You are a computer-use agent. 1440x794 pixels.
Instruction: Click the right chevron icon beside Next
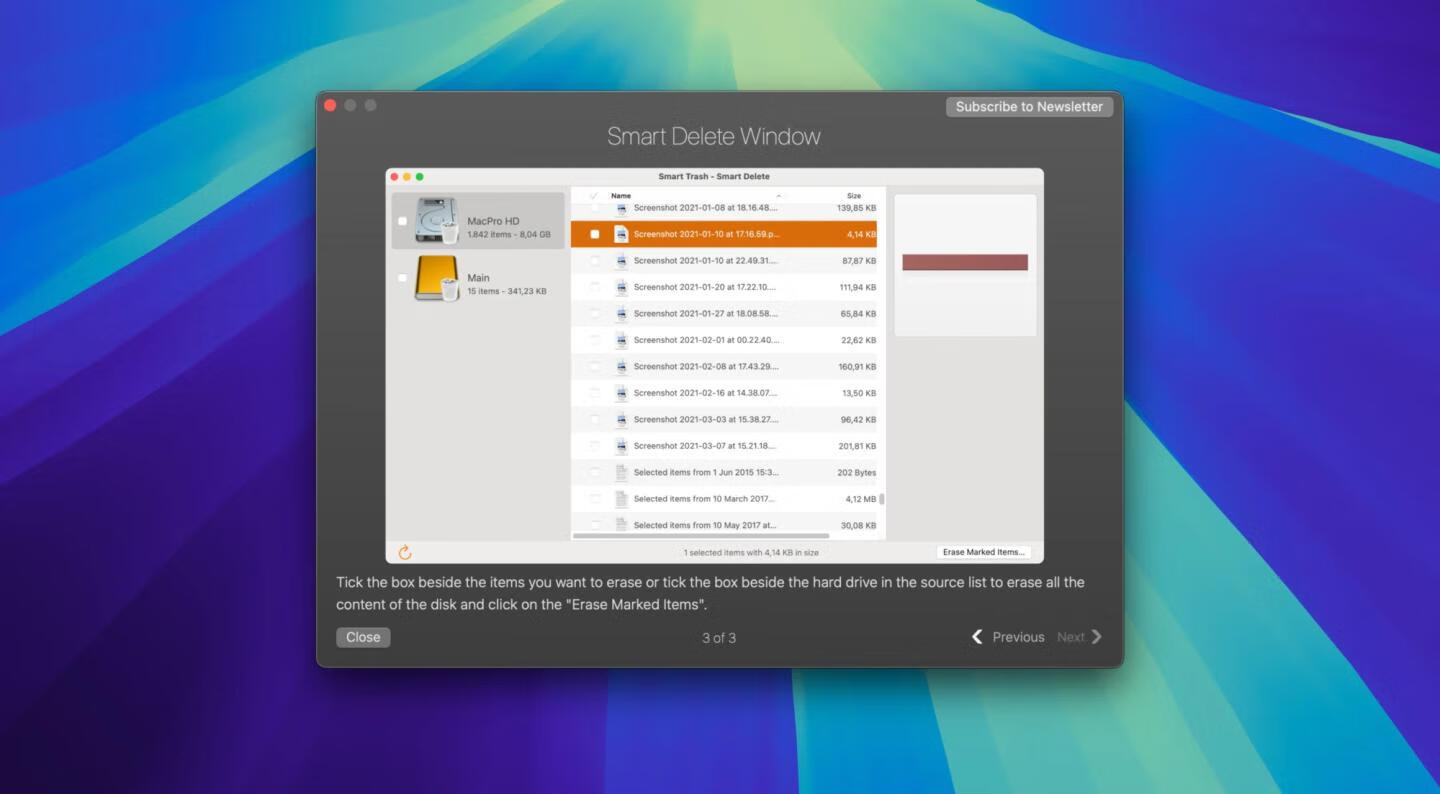click(1097, 637)
